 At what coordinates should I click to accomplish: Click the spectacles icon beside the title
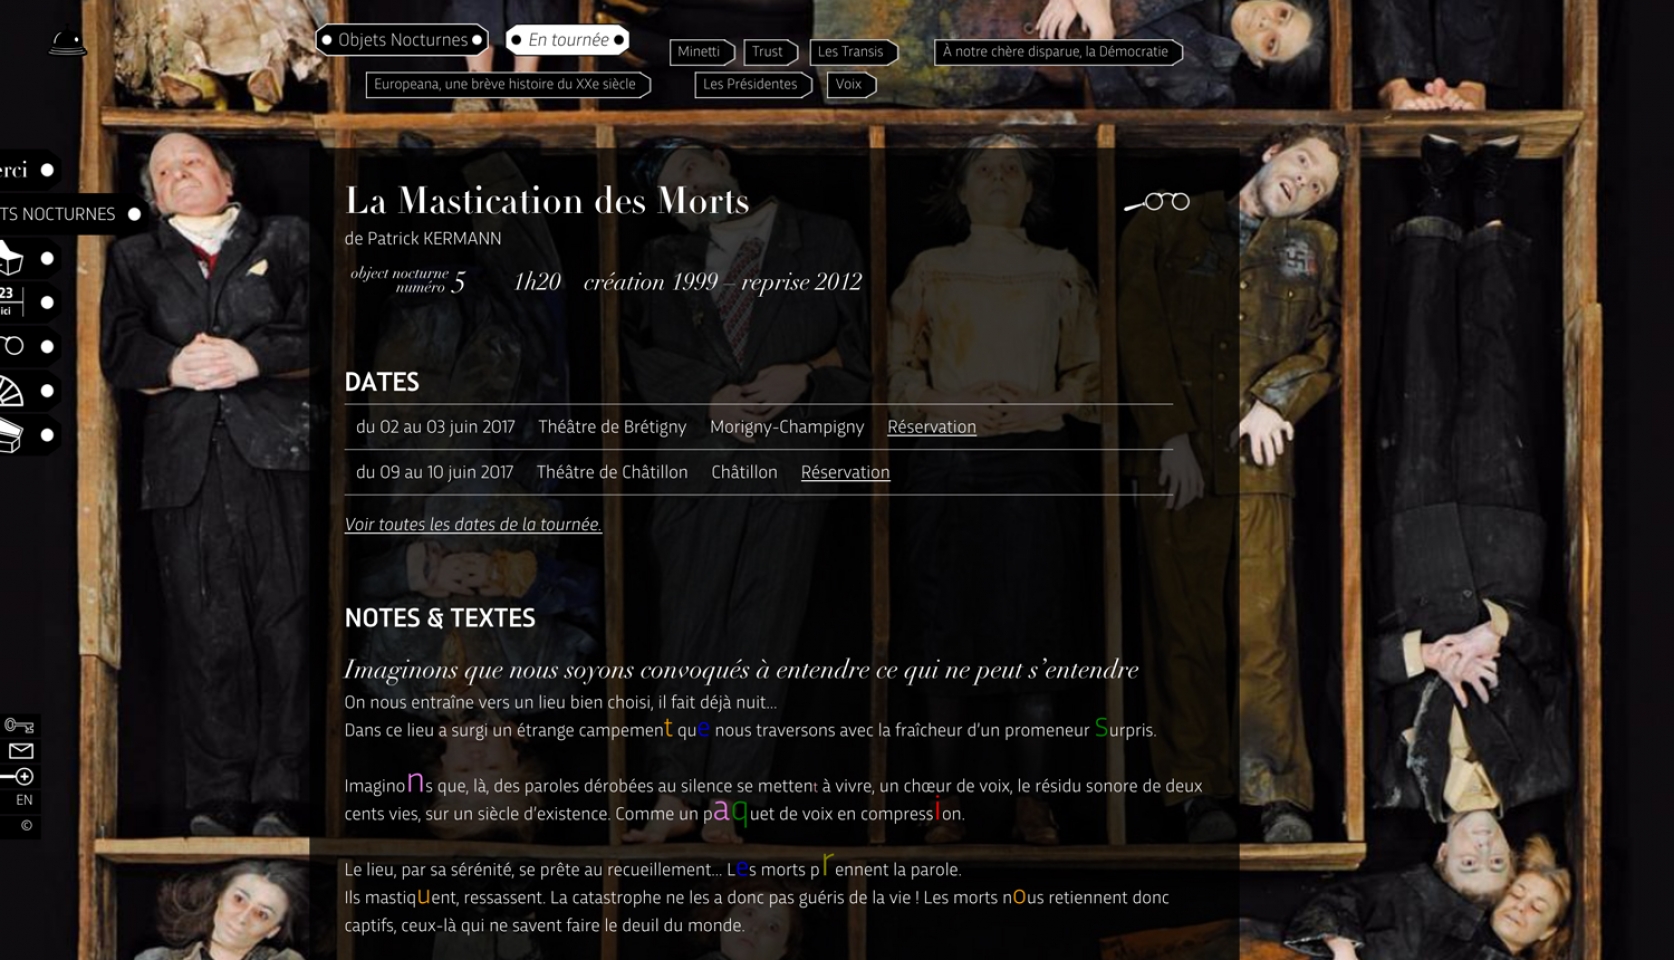coord(1157,202)
